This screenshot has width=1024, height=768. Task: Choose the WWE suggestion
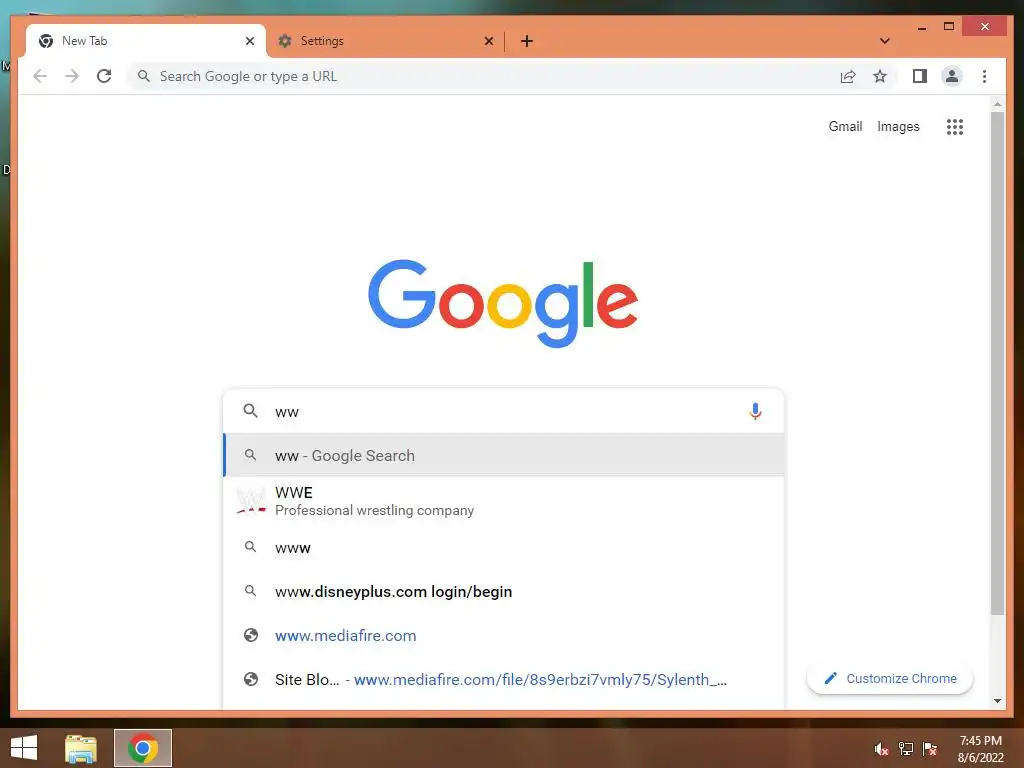click(504, 501)
